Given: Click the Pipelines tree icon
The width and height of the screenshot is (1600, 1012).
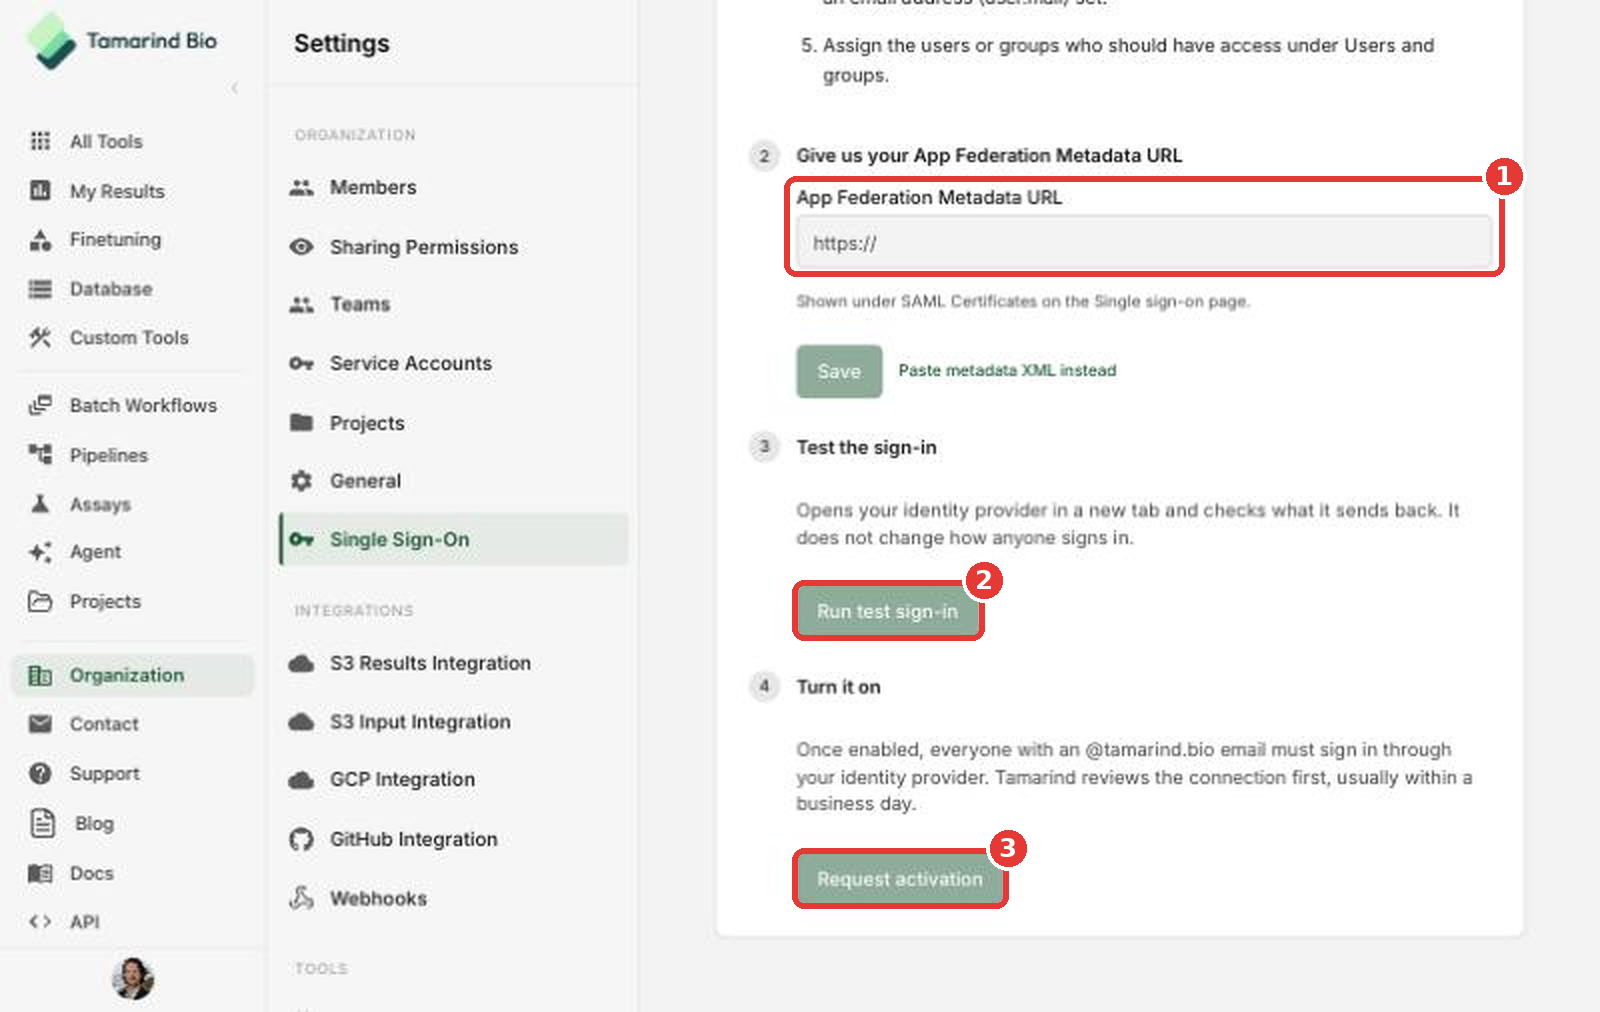Looking at the screenshot, I should pyautogui.click(x=40, y=454).
